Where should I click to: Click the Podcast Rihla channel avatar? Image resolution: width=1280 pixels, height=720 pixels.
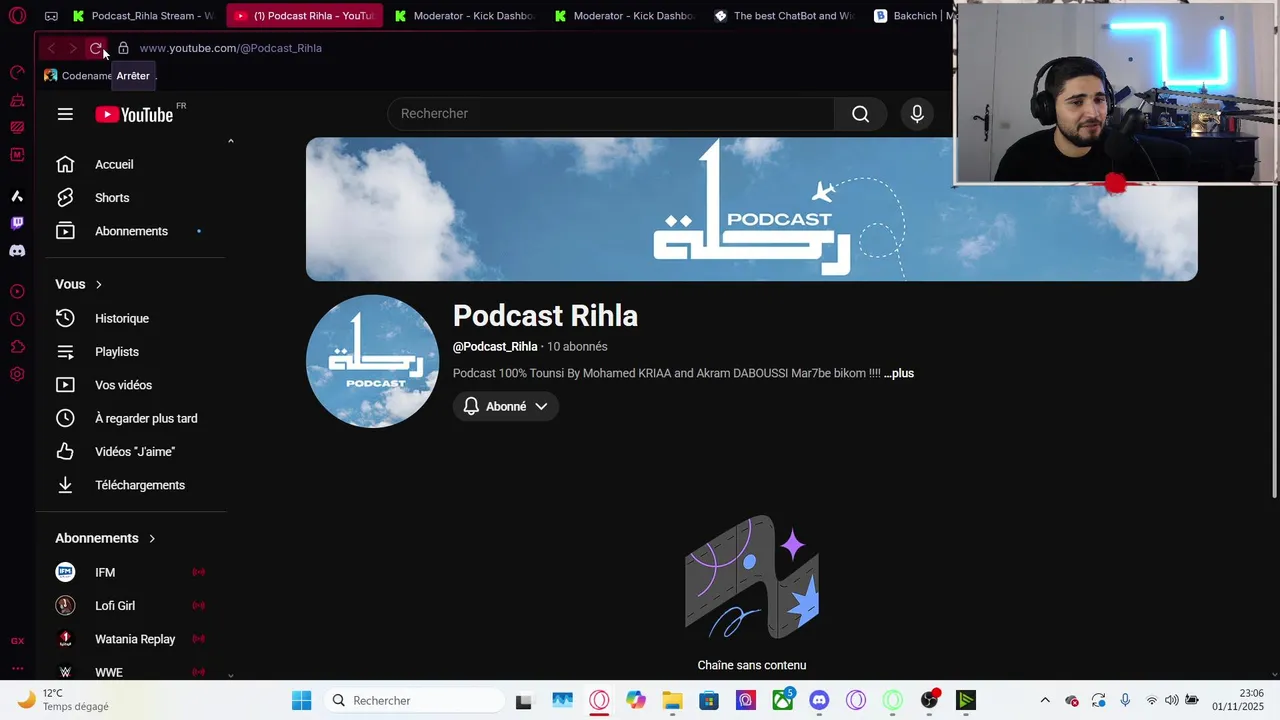point(372,361)
